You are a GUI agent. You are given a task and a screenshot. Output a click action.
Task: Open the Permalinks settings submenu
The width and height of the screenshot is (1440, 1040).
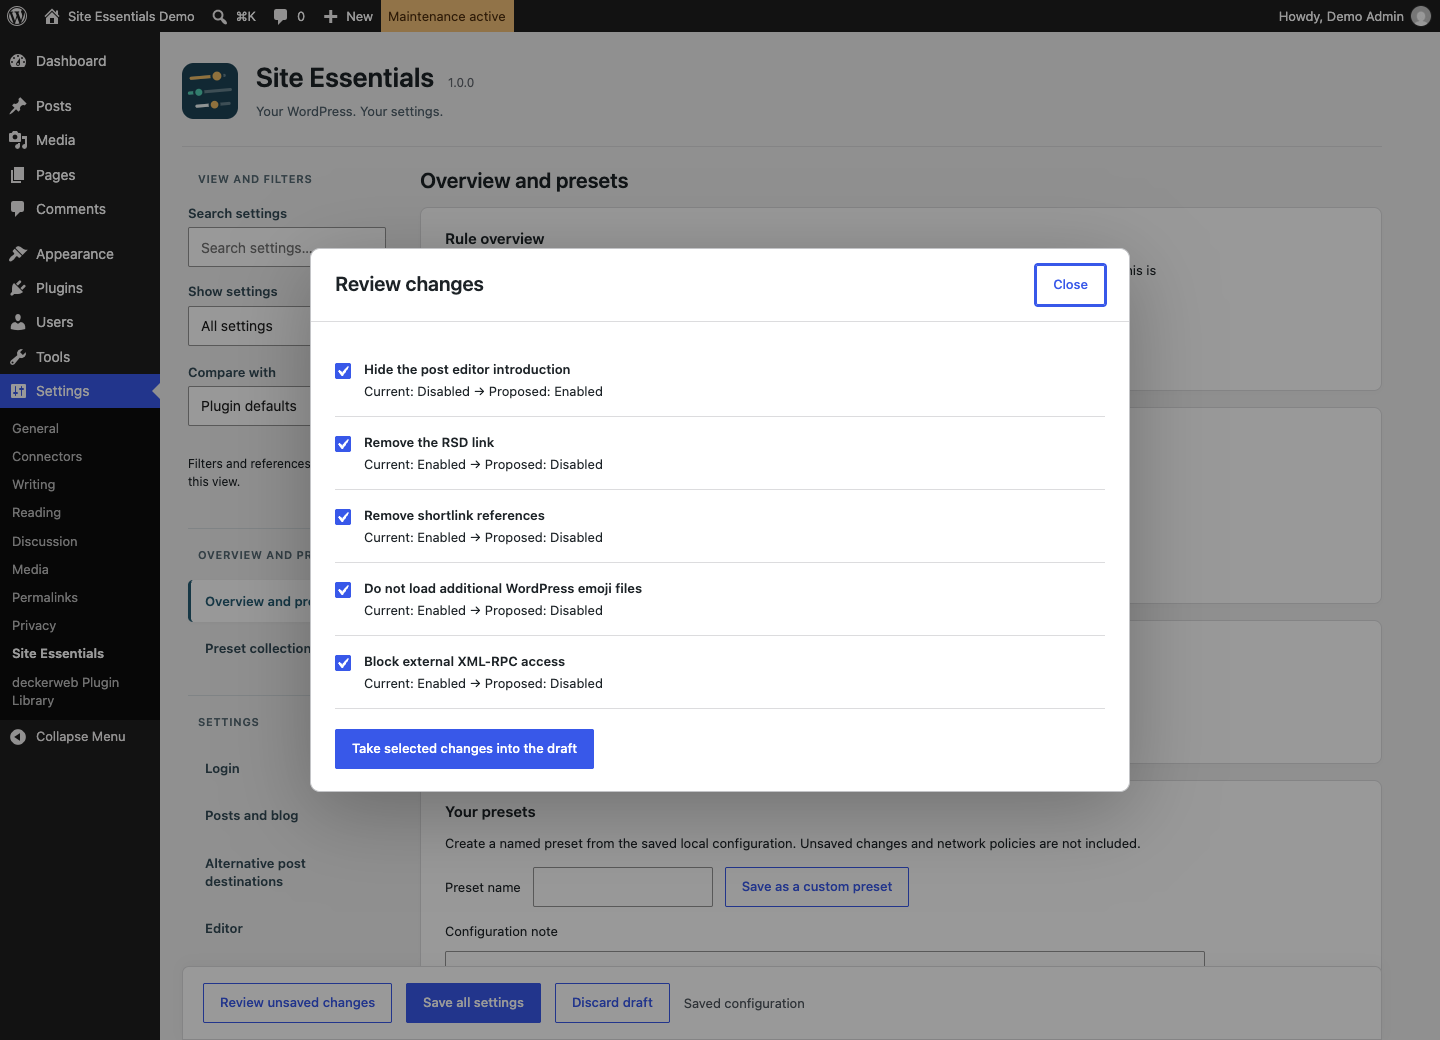(x=45, y=597)
